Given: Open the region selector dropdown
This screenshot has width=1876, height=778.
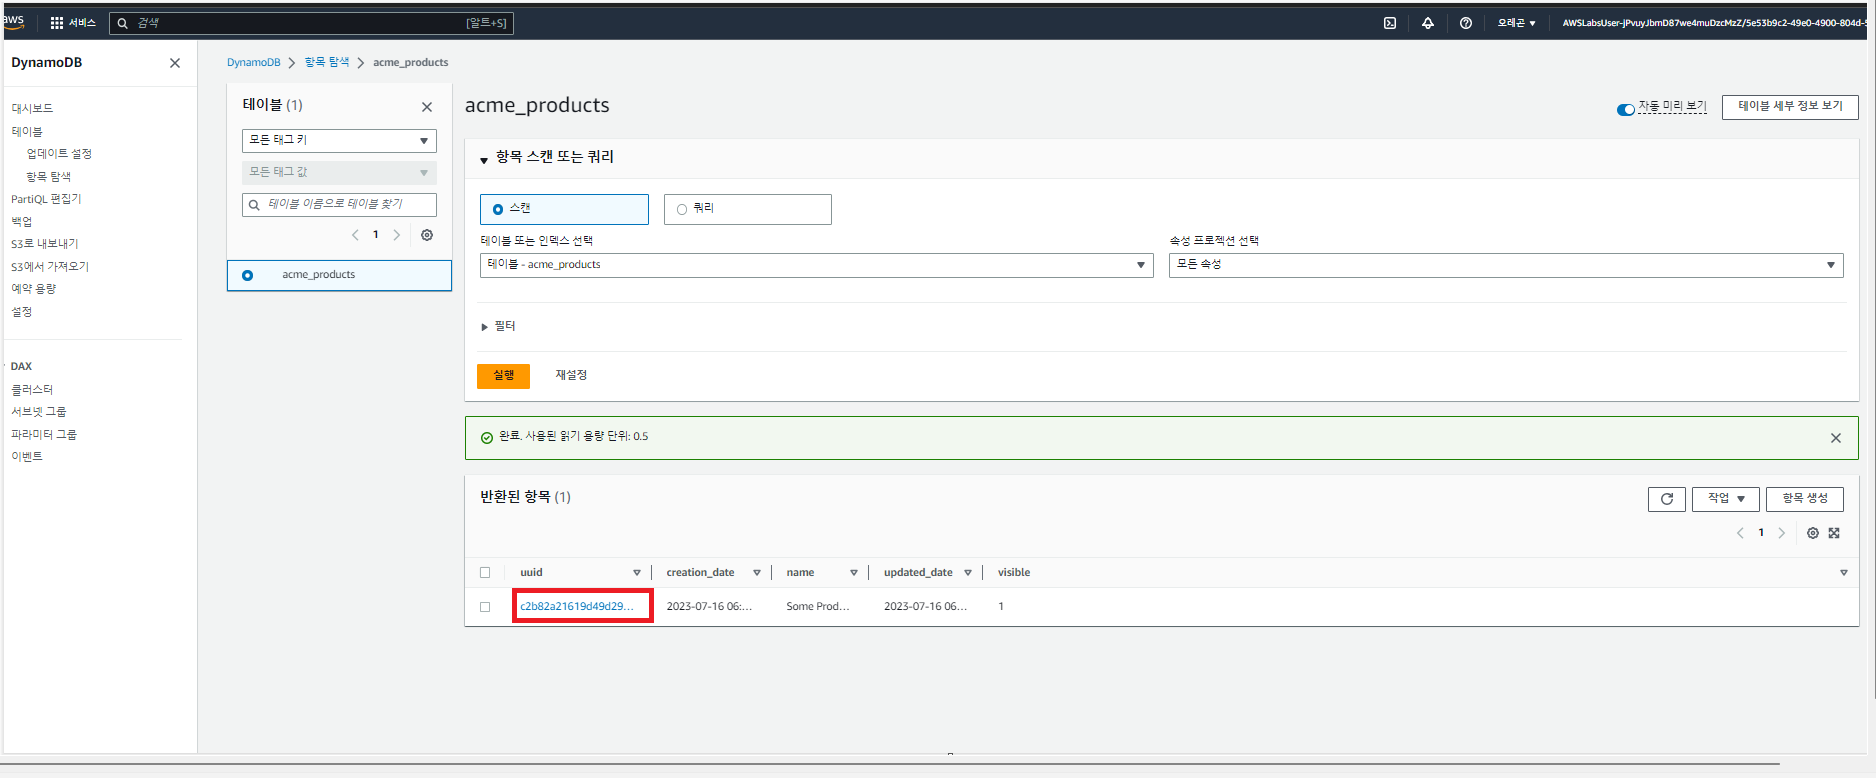Looking at the screenshot, I should tap(1516, 23).
